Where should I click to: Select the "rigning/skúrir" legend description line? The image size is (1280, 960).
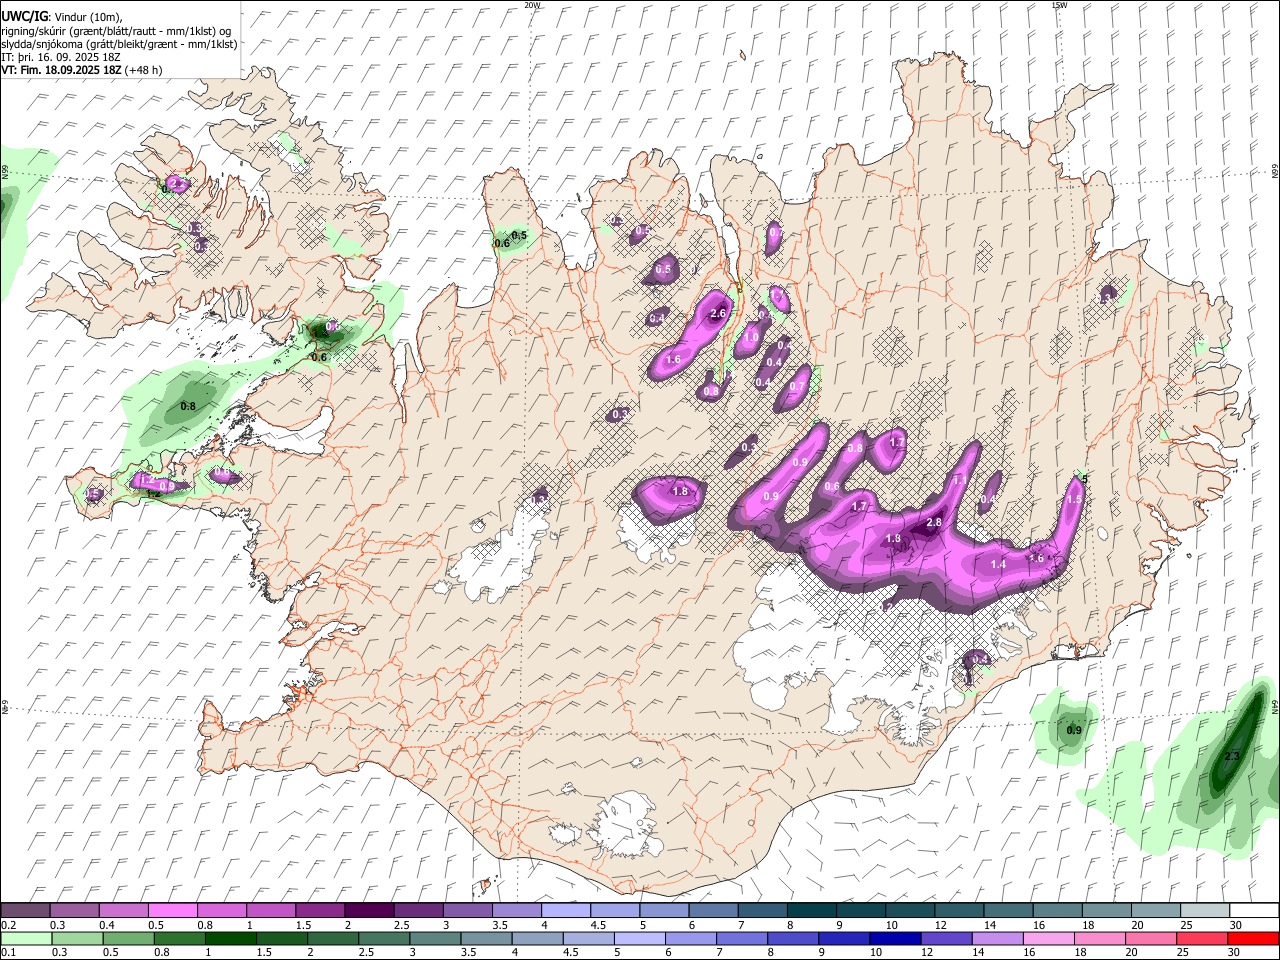click(116, 30)
